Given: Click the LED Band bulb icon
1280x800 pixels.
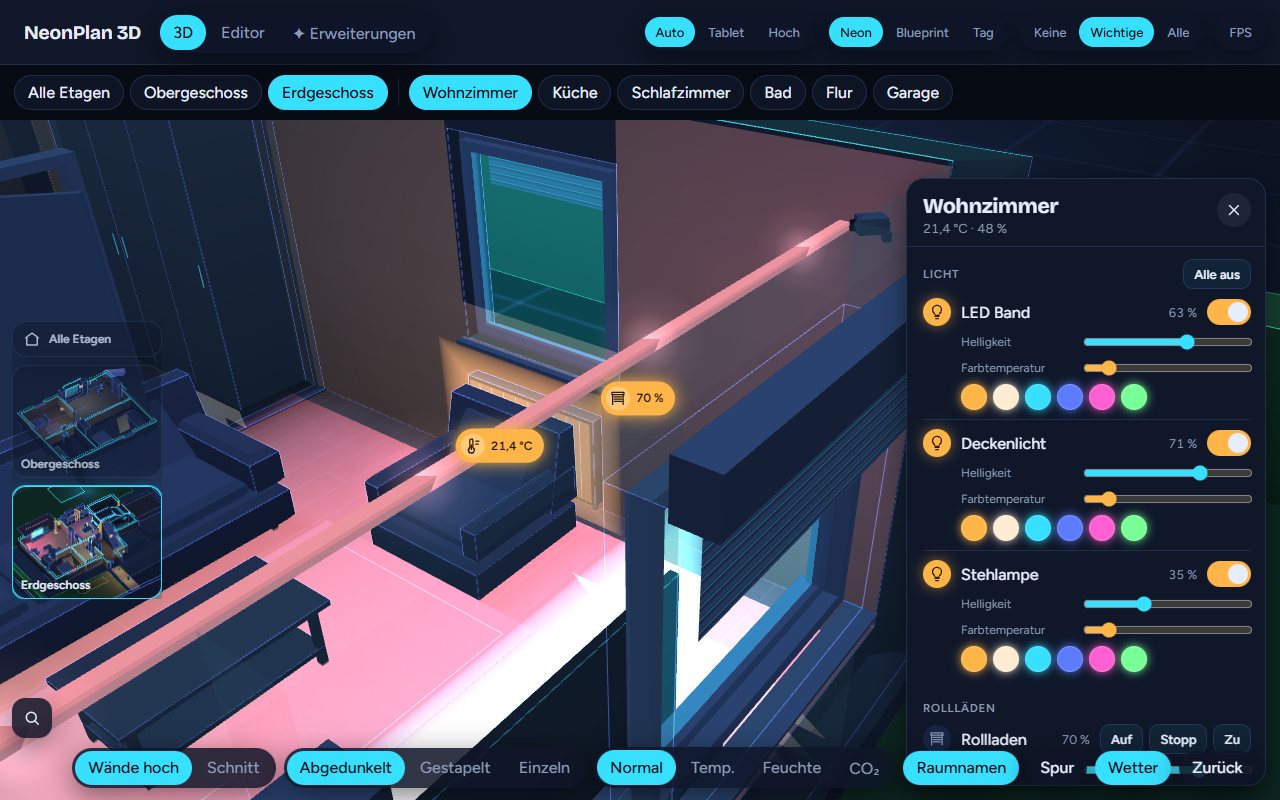Looking at the screenshot, I should pos(937,312).
